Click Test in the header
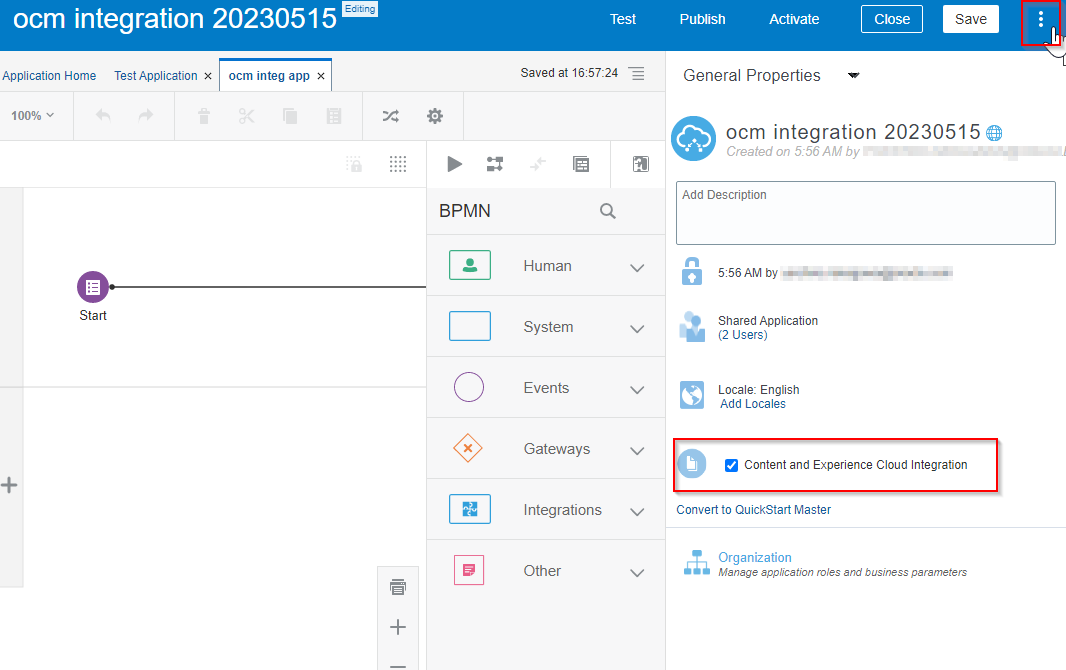This screenshot has height=670, width=1066. pyautogui.click(x=623, y=19)
